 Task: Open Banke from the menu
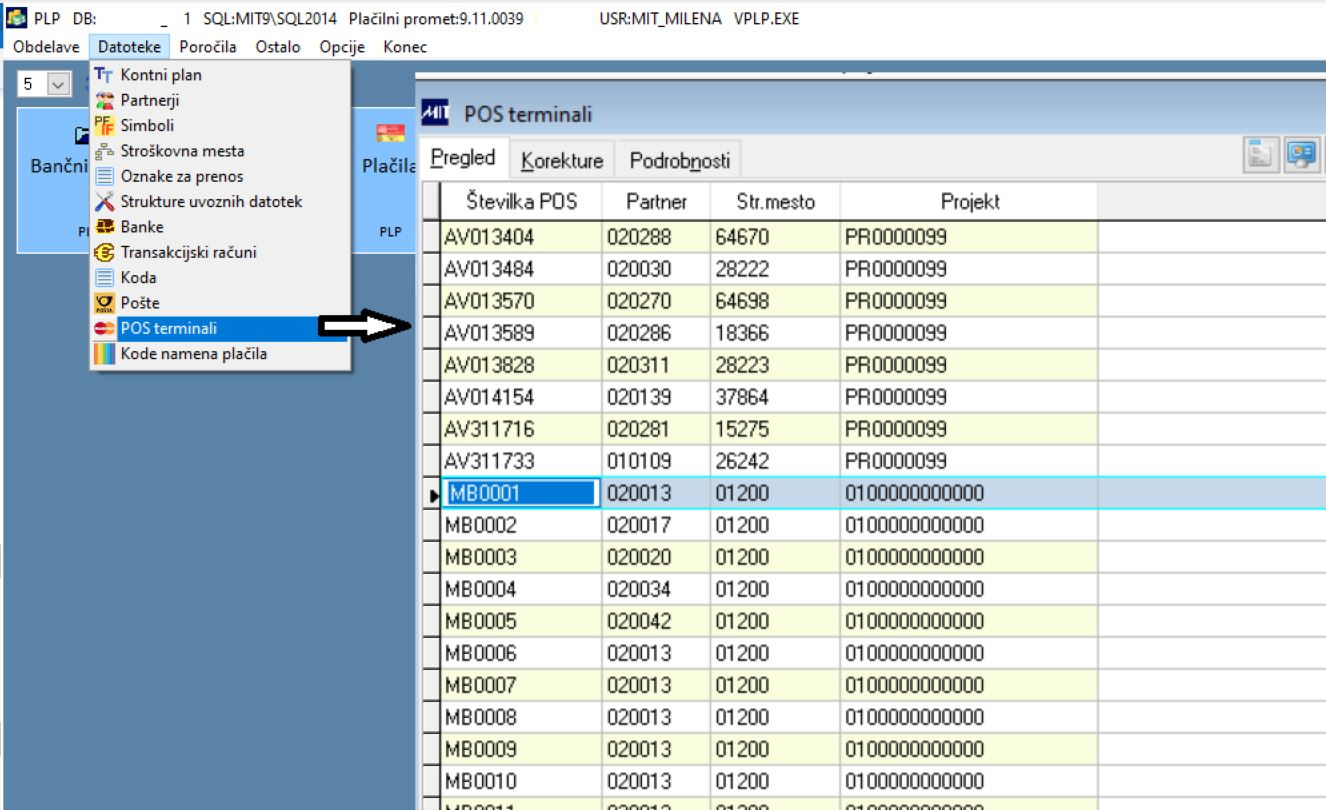point(142,227)
